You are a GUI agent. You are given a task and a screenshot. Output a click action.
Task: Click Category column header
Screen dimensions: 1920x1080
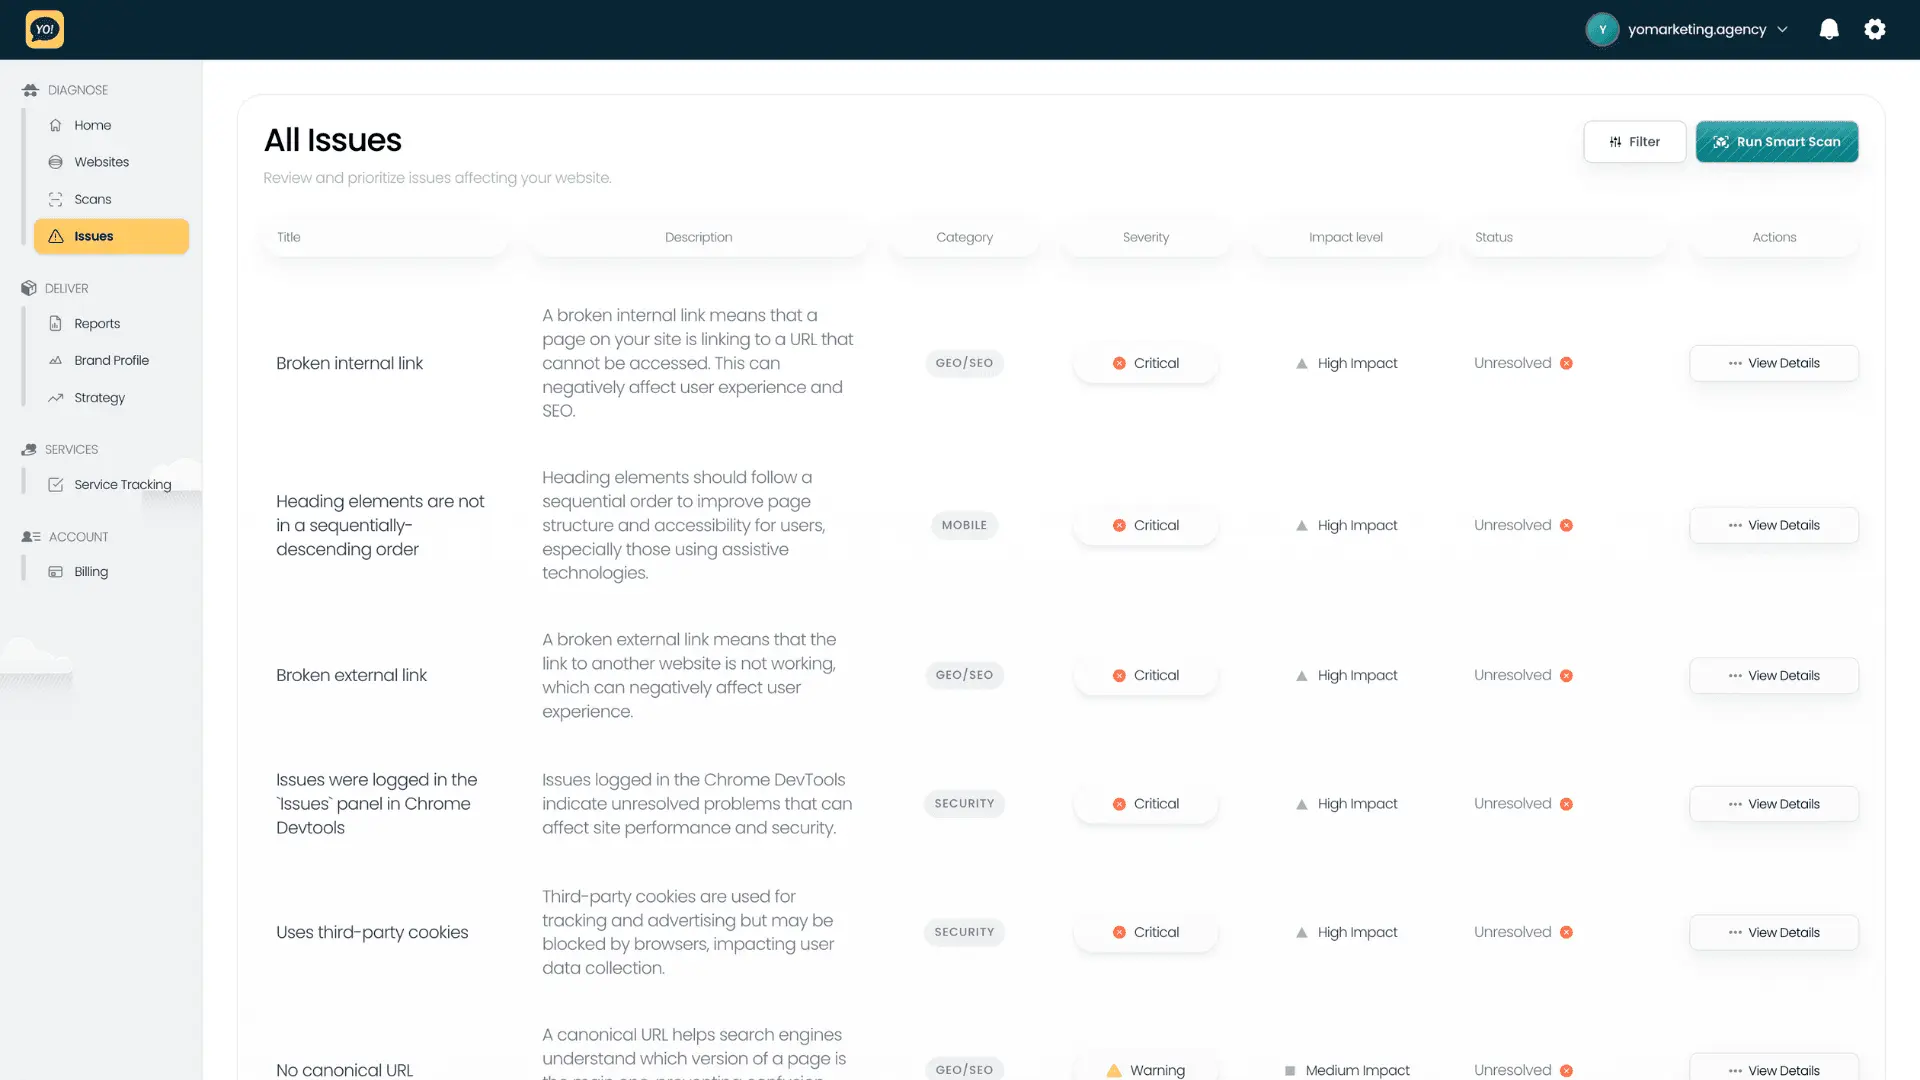click(x=964, y=237)
